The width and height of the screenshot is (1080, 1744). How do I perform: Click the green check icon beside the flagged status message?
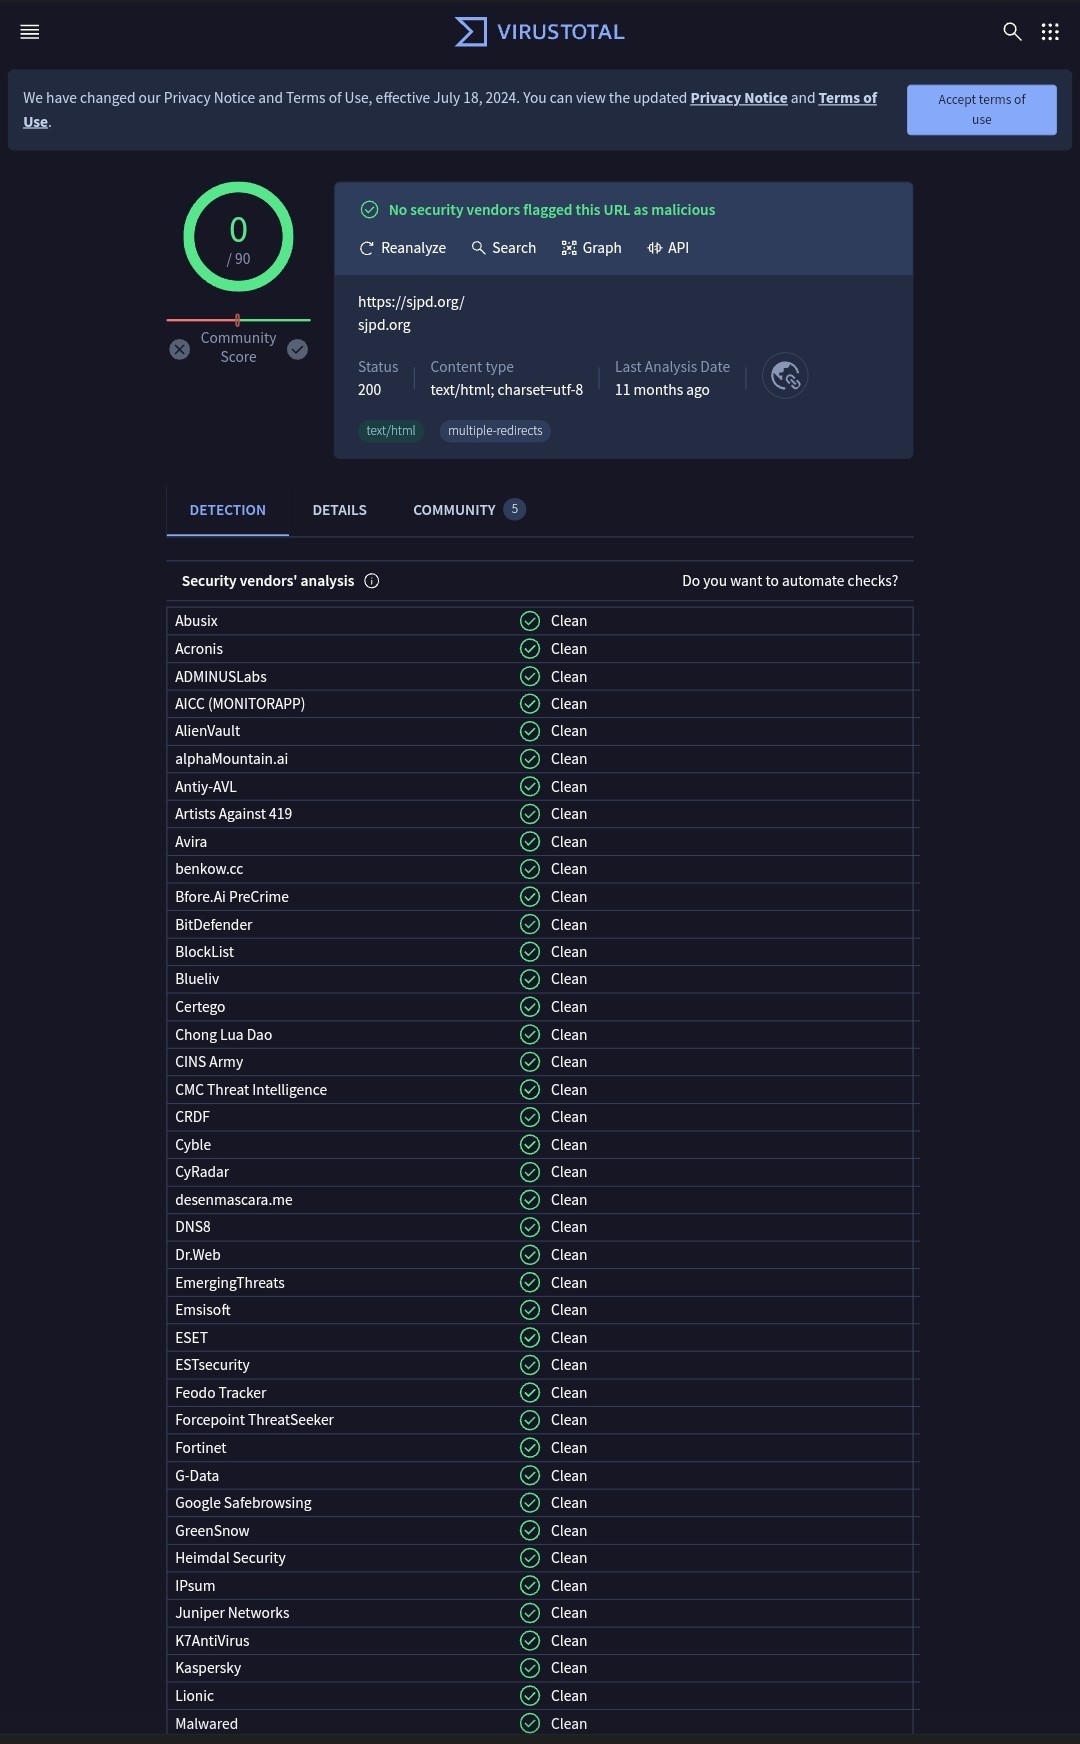point(369,210)
